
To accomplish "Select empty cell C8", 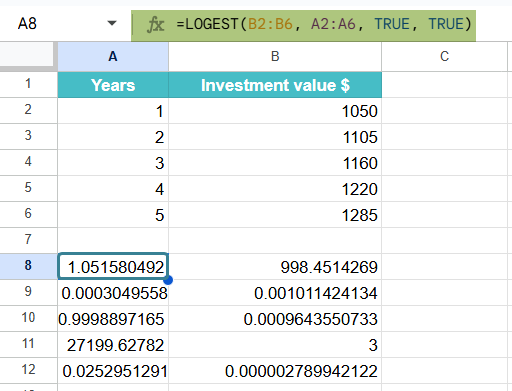I will pyautogui.click(x=444, y=267).
